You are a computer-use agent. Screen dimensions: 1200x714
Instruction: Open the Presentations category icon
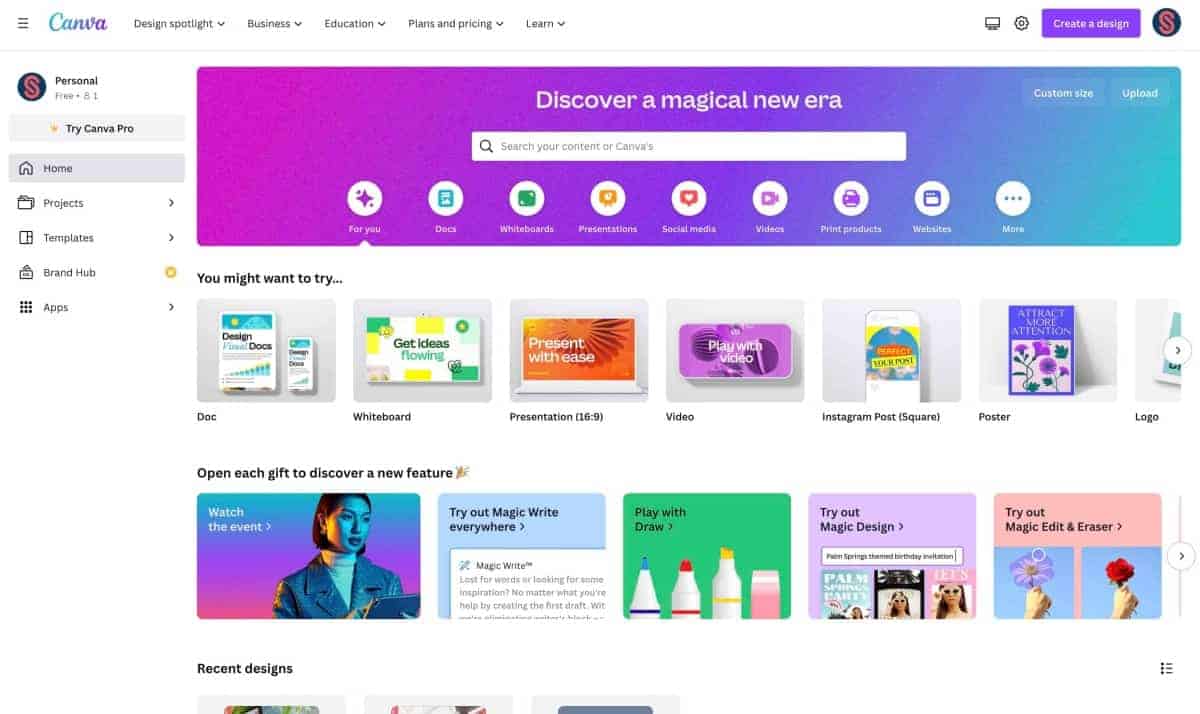tap(608, 198)
